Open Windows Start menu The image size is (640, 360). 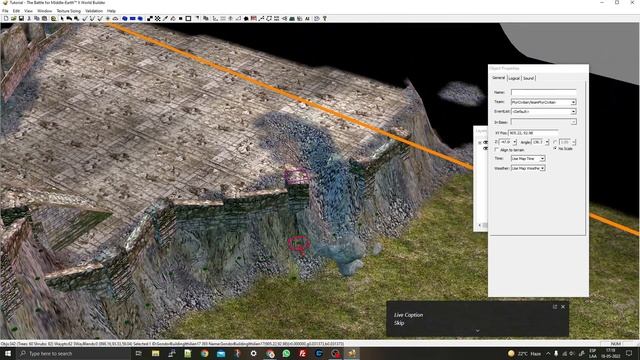[x=8, y=353]
